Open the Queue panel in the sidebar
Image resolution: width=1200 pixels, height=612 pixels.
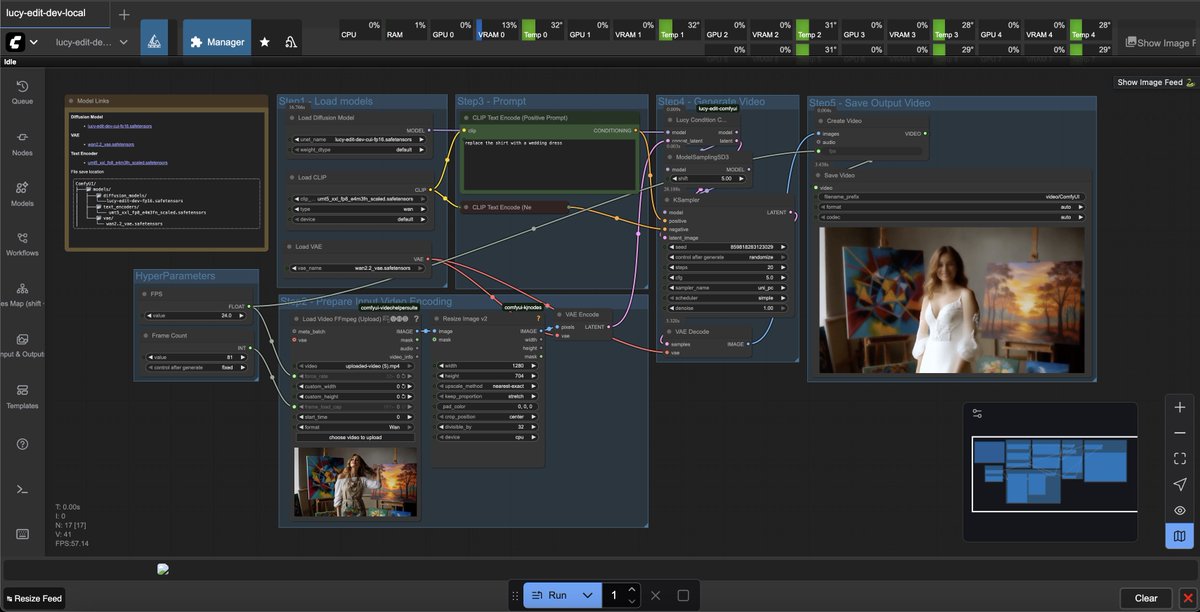pos(22,90)
